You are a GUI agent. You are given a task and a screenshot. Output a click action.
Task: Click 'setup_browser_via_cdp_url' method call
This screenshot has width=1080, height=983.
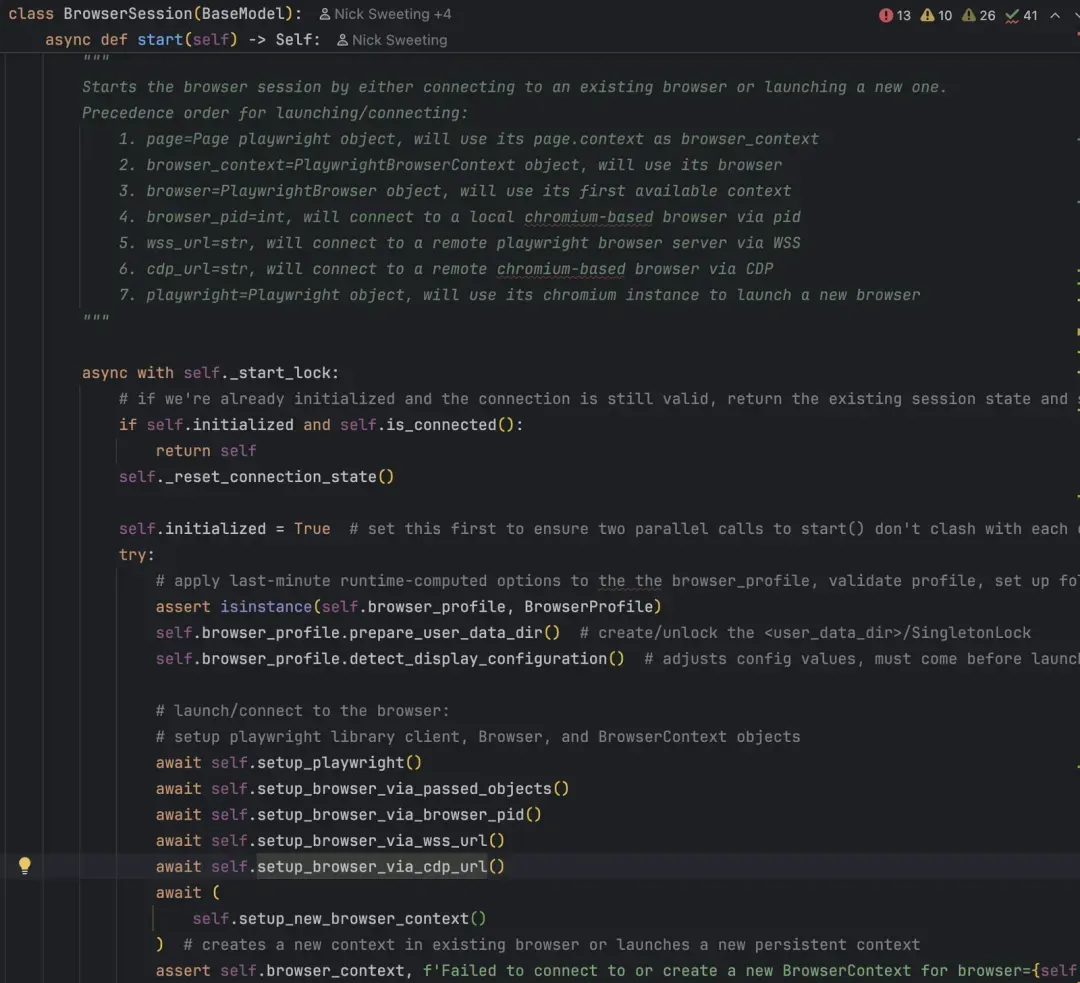pos(372,867)
